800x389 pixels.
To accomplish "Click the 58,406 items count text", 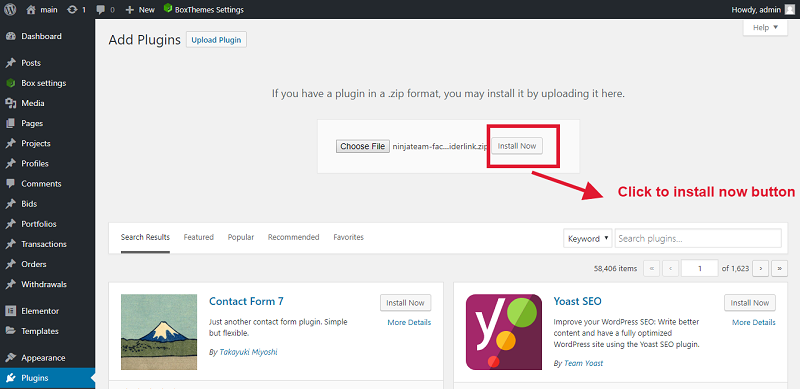I will 616,269.
